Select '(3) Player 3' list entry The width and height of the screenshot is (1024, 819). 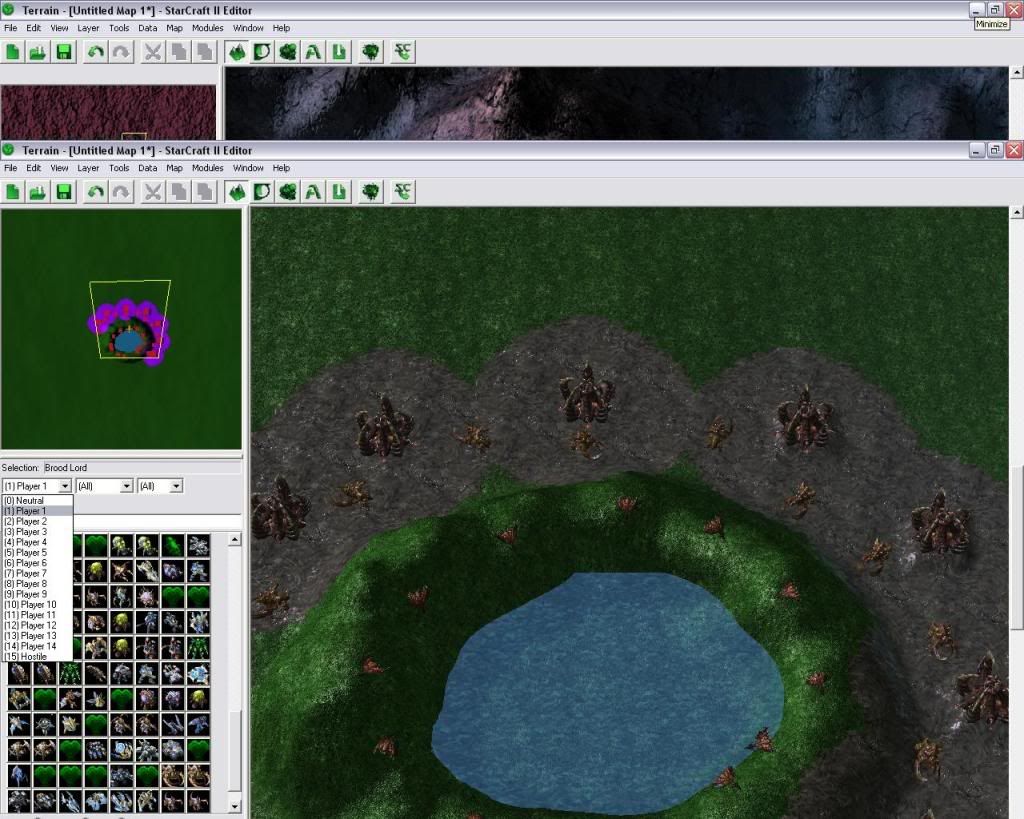37,532
